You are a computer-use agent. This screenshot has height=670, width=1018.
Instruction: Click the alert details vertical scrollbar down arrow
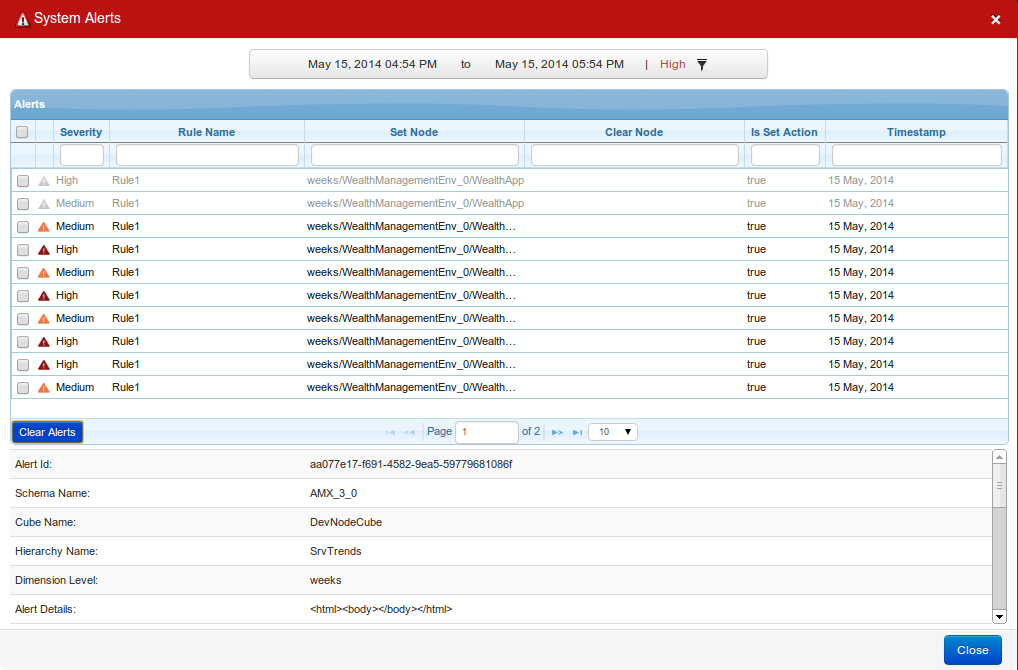[x=998, y=616]
